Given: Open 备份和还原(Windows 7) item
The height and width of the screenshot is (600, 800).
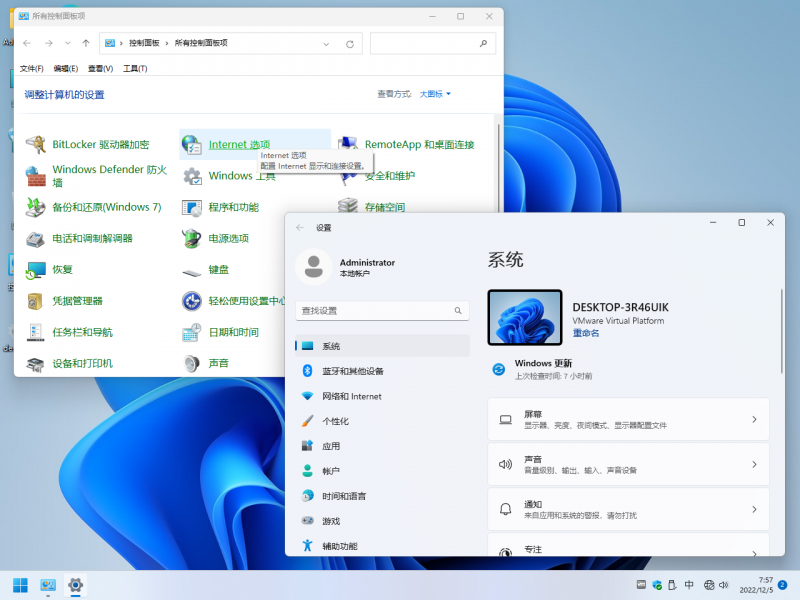Looking at the screenshot, I should pos(94,207).
